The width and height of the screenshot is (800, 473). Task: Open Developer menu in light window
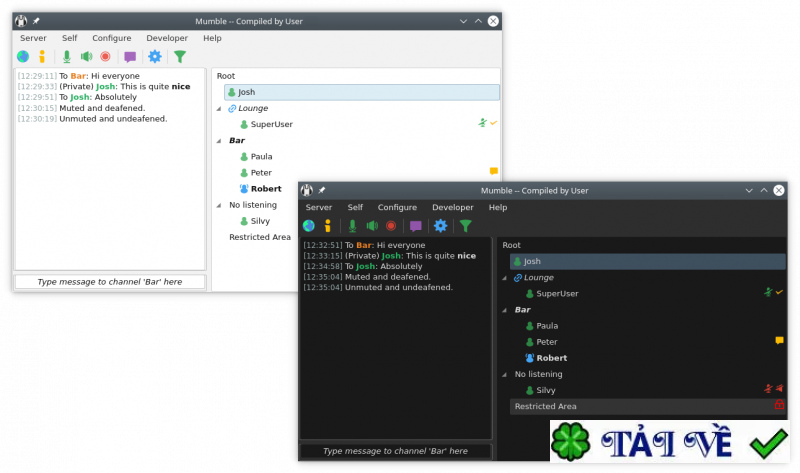167,38
